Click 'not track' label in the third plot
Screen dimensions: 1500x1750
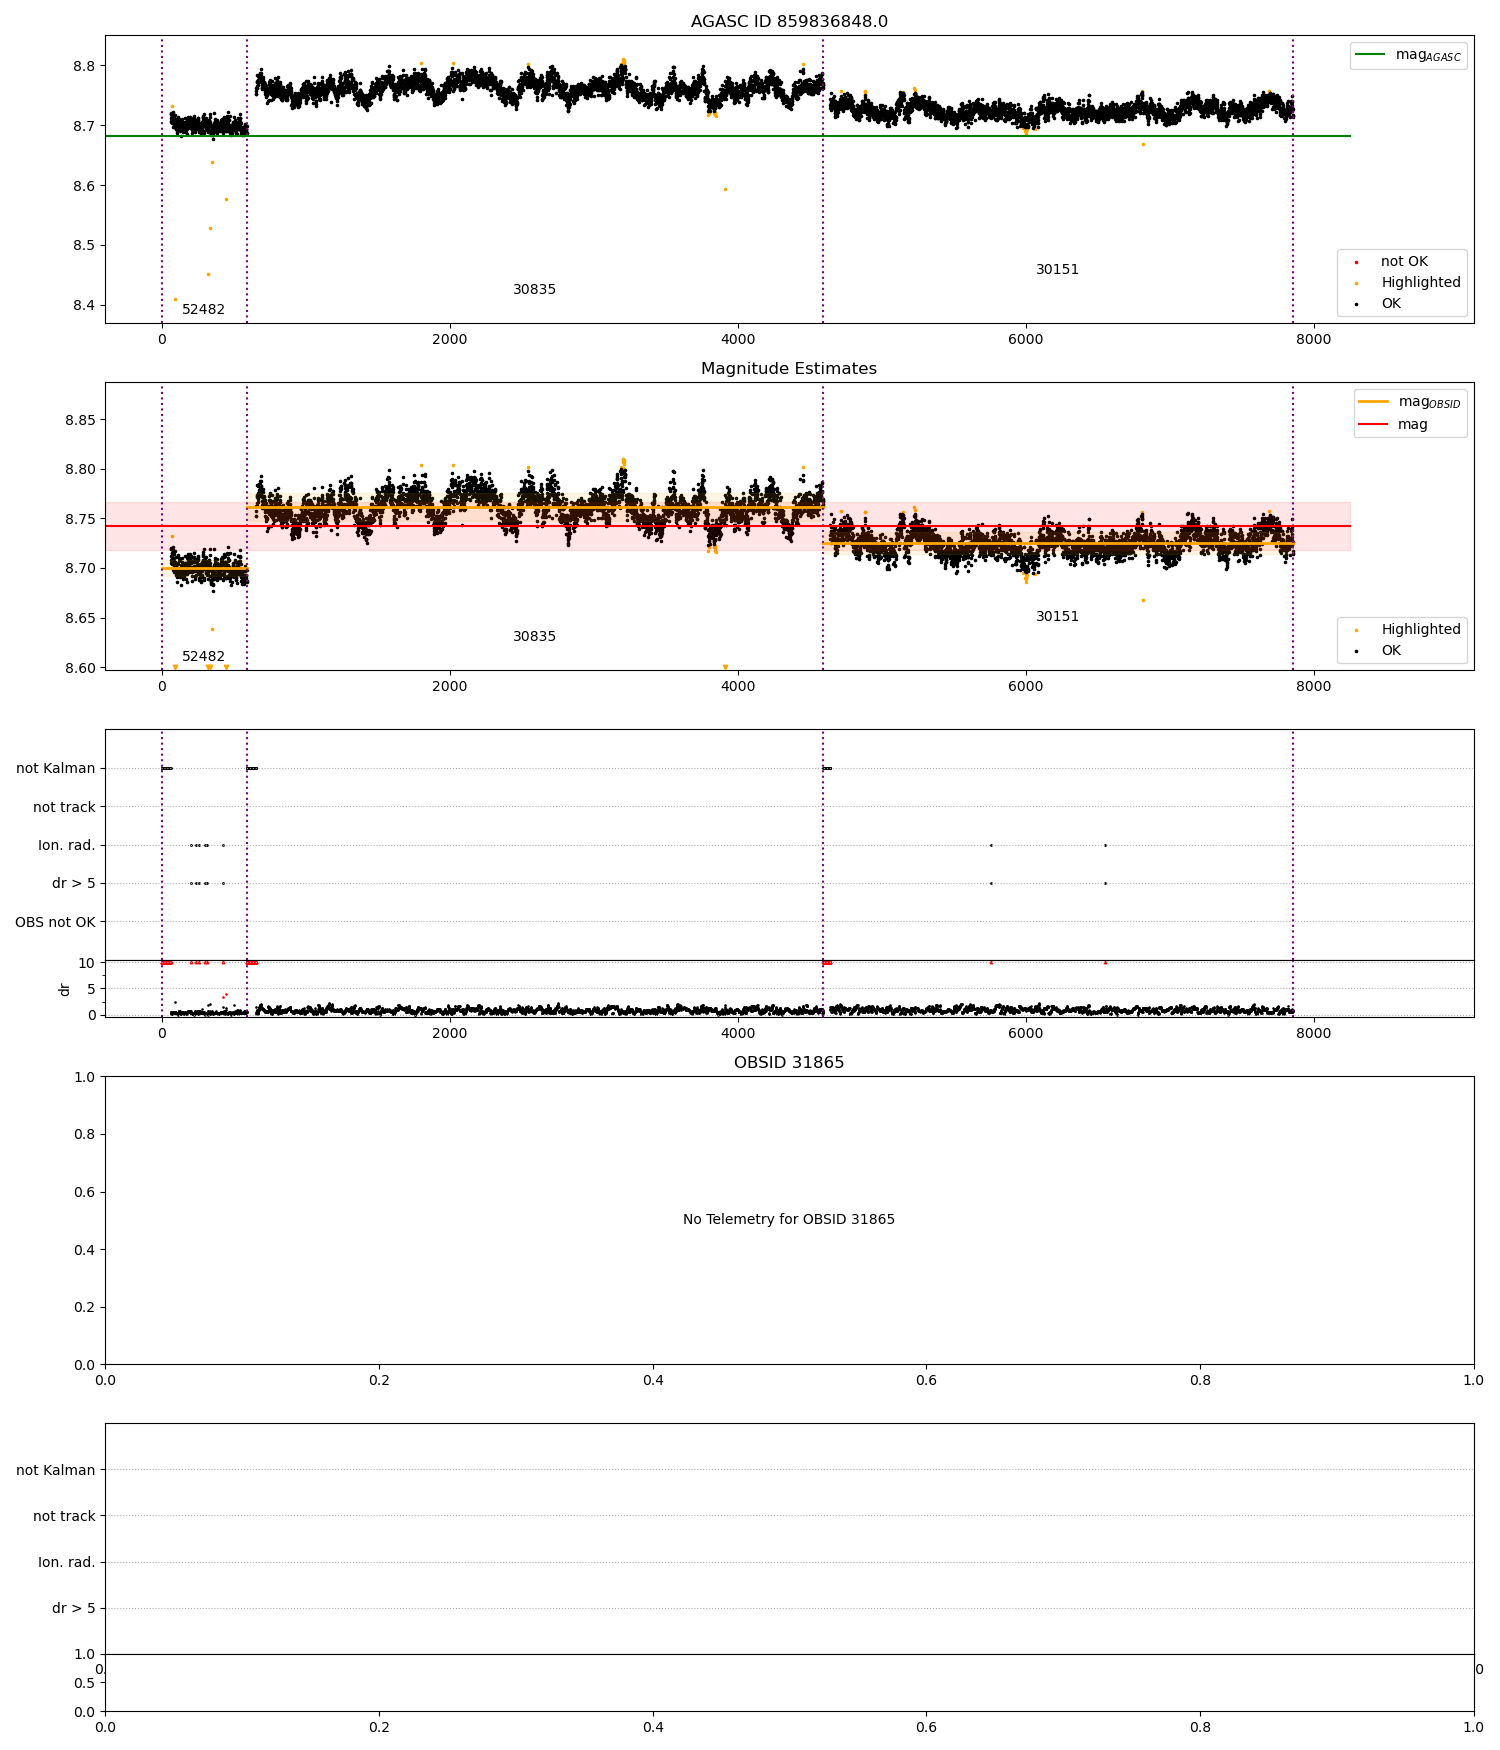[x=64, y=807]
